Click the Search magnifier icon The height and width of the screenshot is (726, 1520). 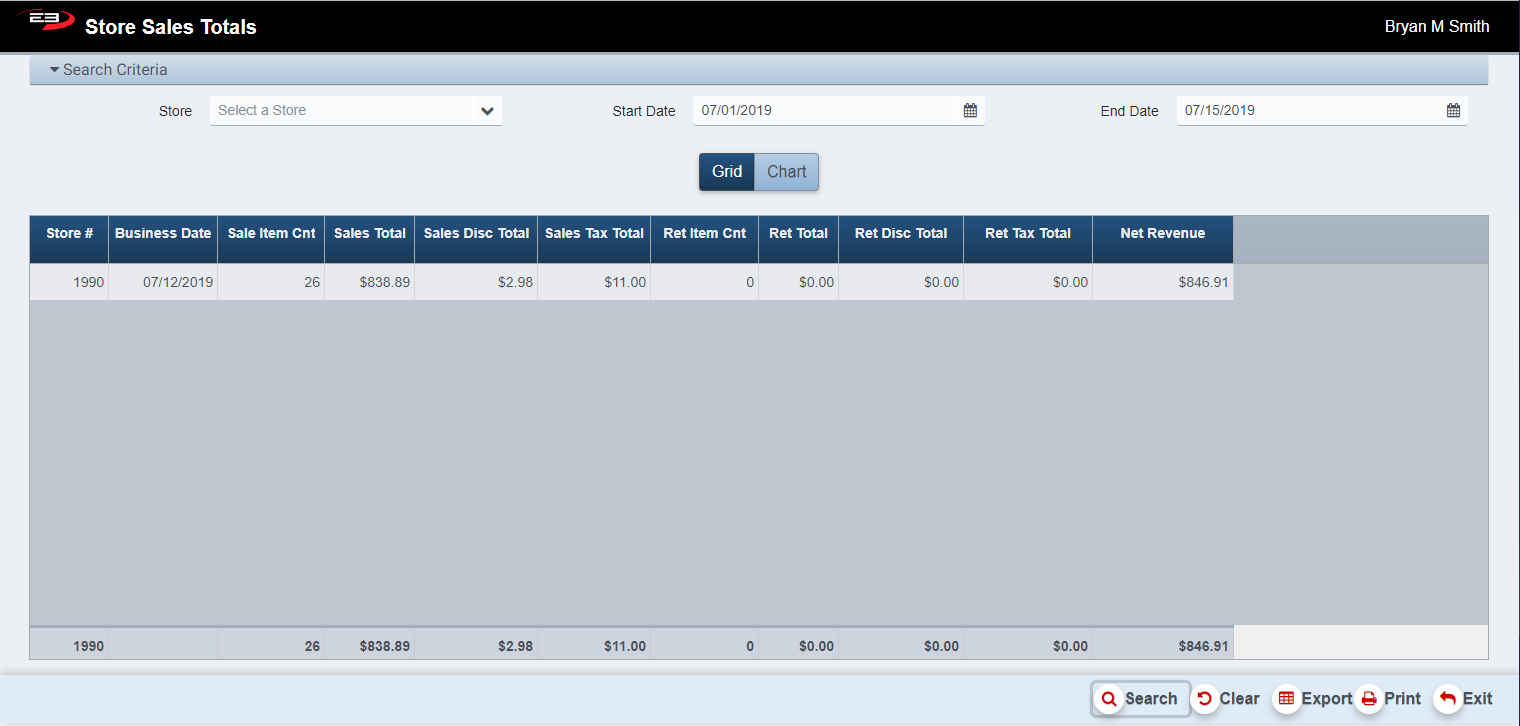(1108, 699)
